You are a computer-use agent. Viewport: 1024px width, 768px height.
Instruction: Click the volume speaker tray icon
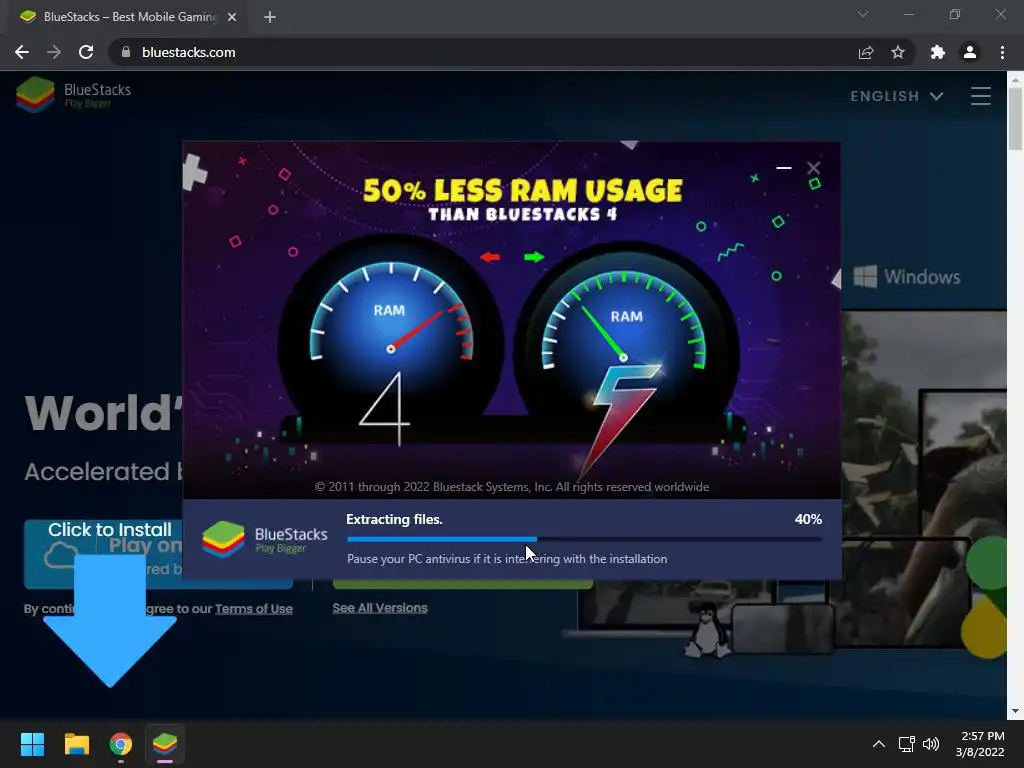(x=931, y=744)
